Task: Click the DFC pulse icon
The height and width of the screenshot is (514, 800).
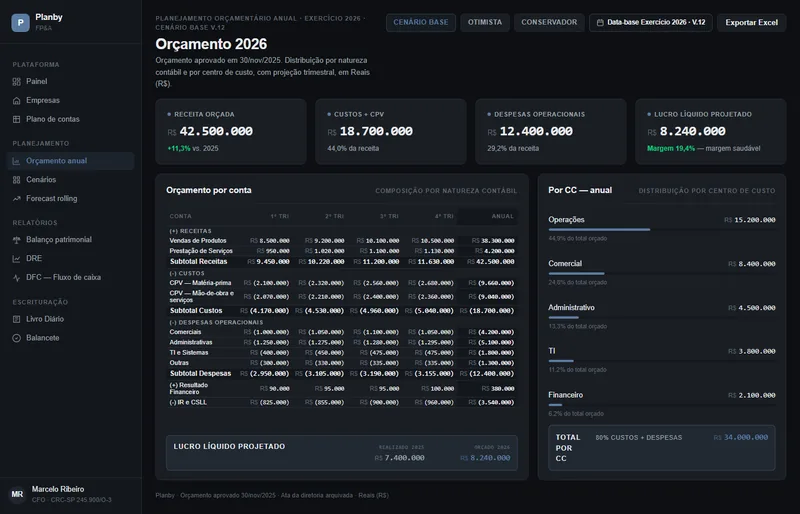Action: 16,278
